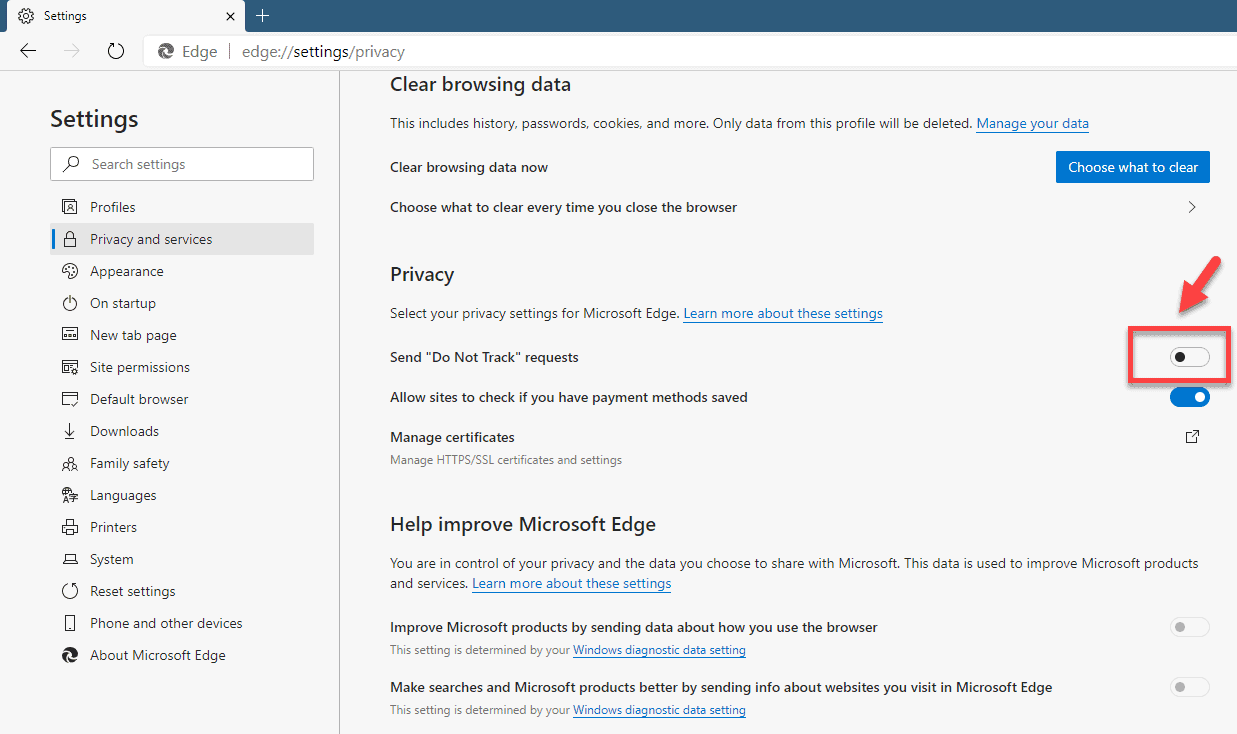
Task: Disable payment methods check toggle
Action: 1189,397
